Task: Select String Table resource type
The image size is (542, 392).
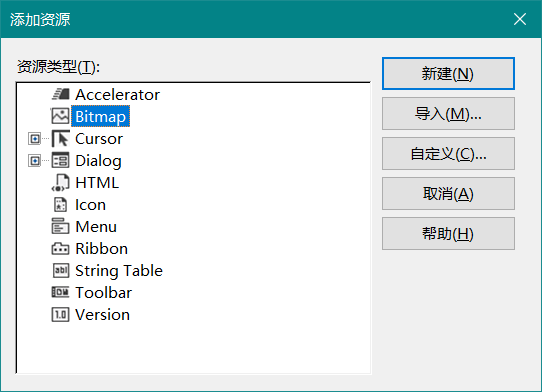Action: click(119, 271)
